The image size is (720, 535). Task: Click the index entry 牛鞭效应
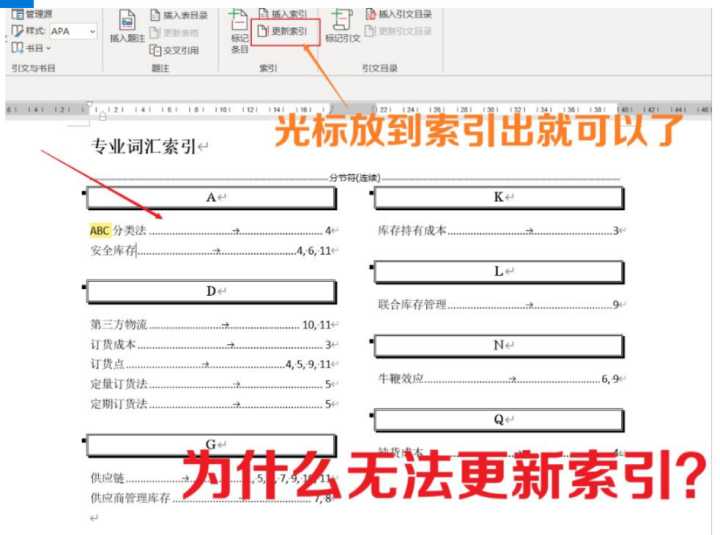[x=400, y=379]
